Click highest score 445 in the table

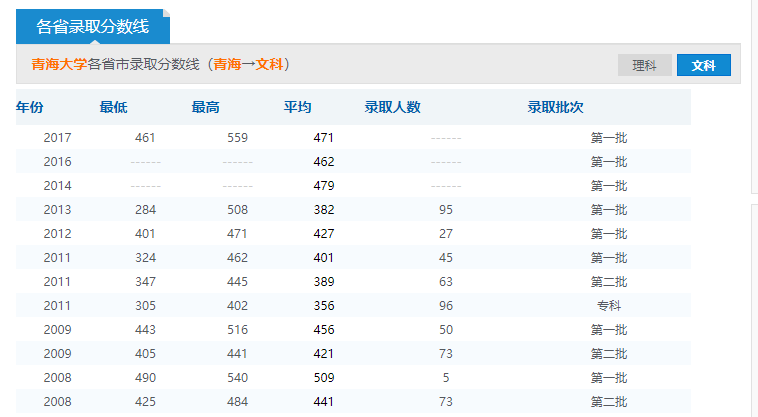coord(237,282)
